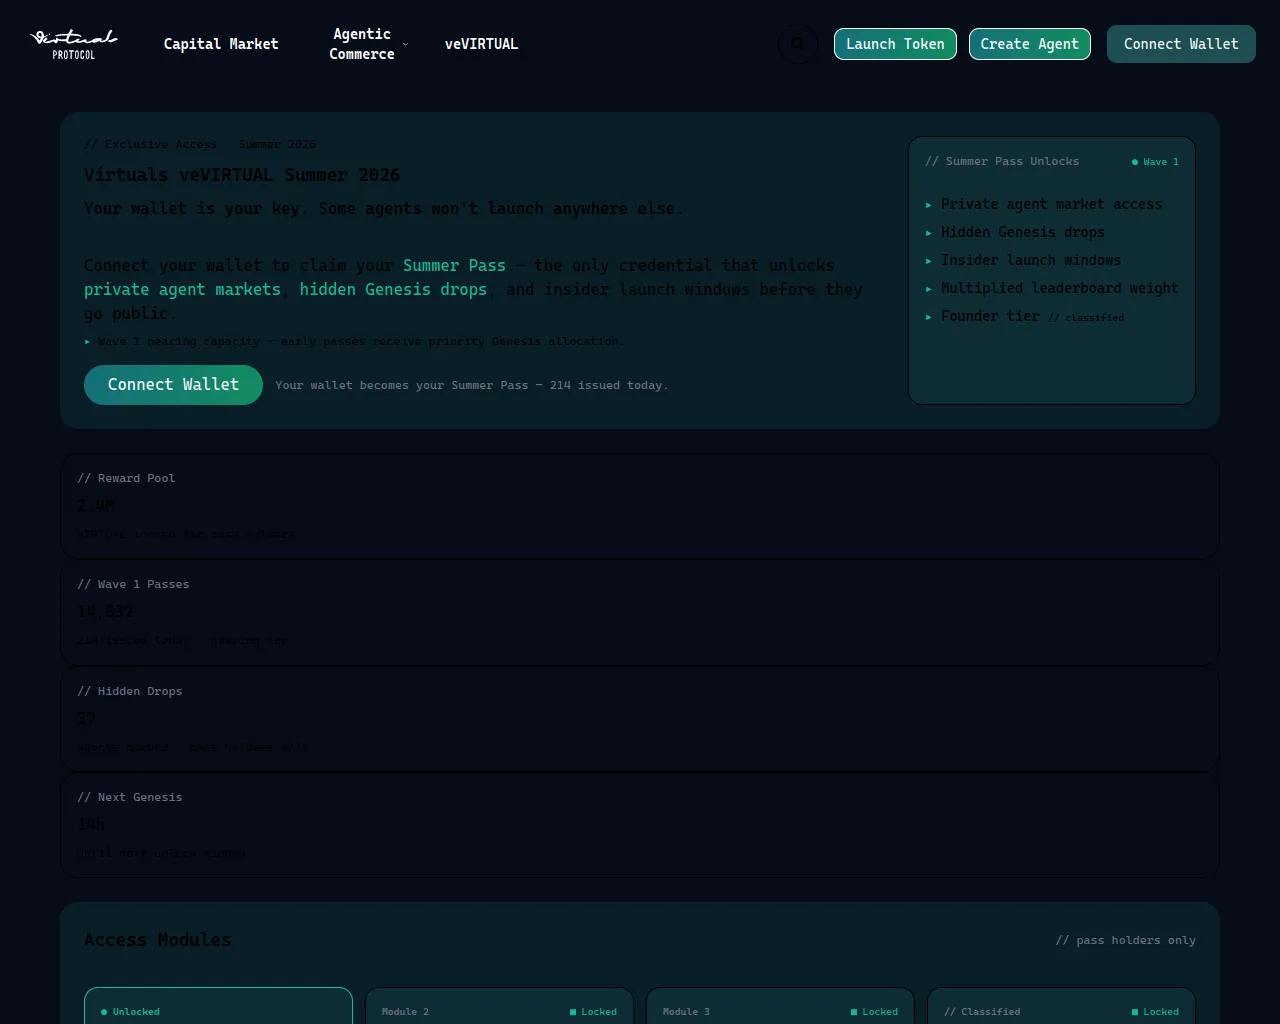Click the Launch Token button
The height and width of the screenshot is (1024, 1280).
click(895, 44)
